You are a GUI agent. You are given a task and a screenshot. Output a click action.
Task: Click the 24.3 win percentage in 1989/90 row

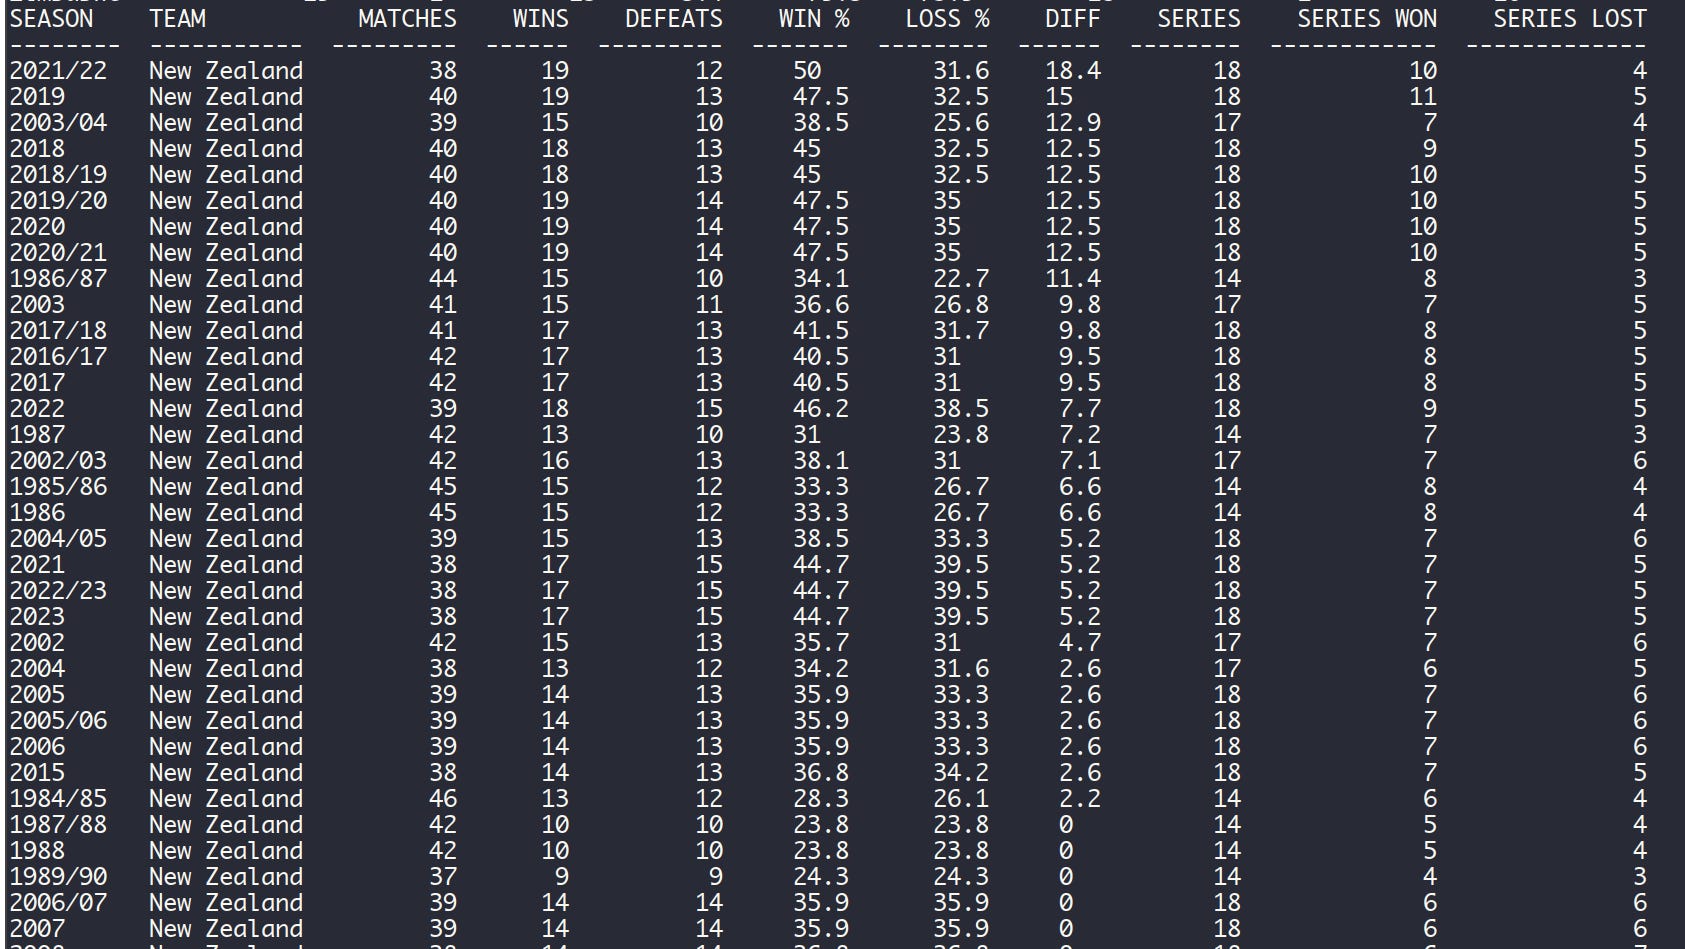[x=821, y=877]
